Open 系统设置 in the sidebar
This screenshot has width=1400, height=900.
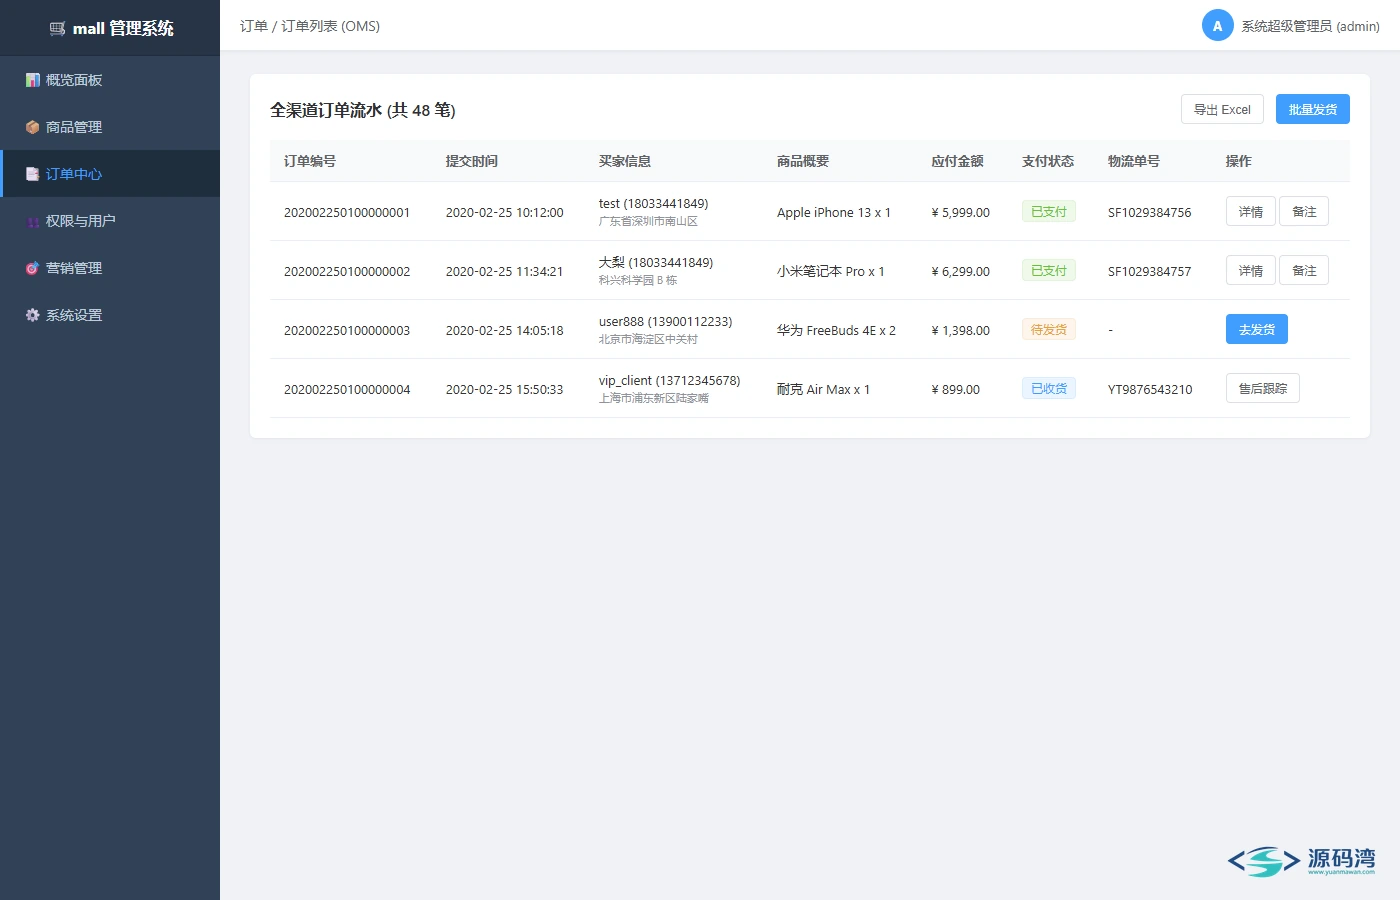pyautogui.click(x=110, y=315)
